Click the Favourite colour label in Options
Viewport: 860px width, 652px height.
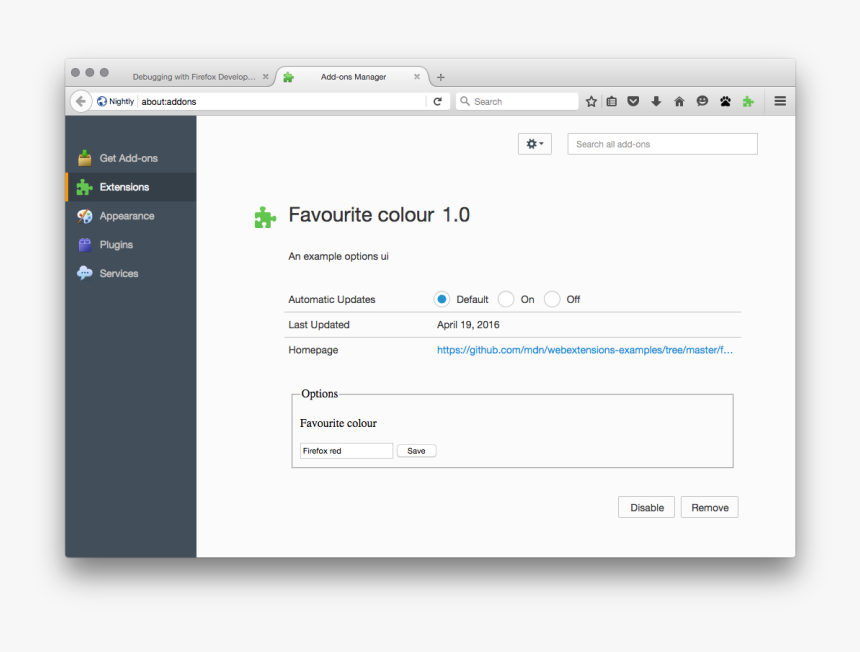pyautogui.click(x=338, y=423)
